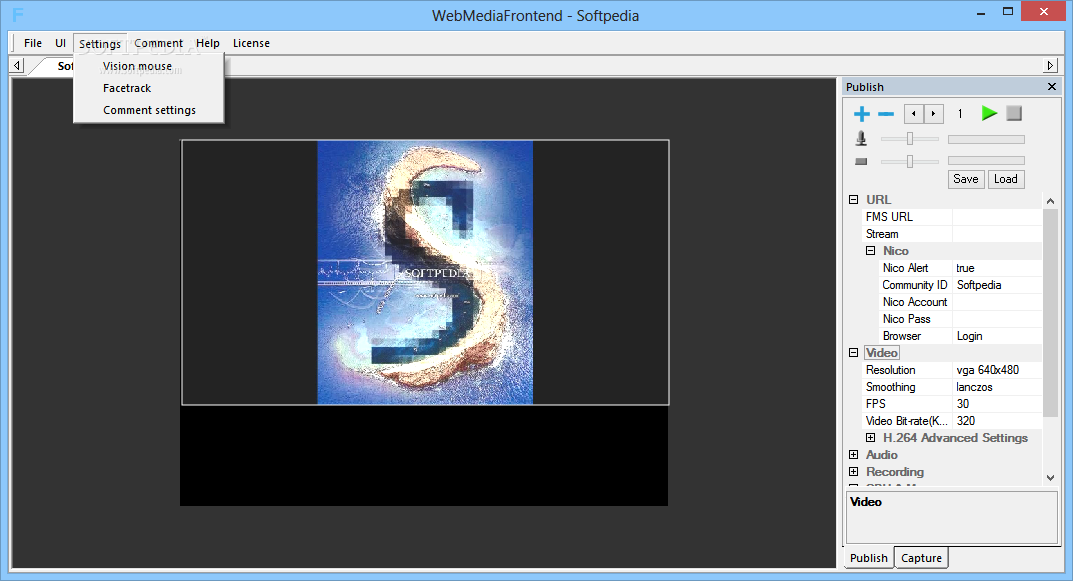Close the Publish panel
1073x581 pixels.
[1052, 87]
